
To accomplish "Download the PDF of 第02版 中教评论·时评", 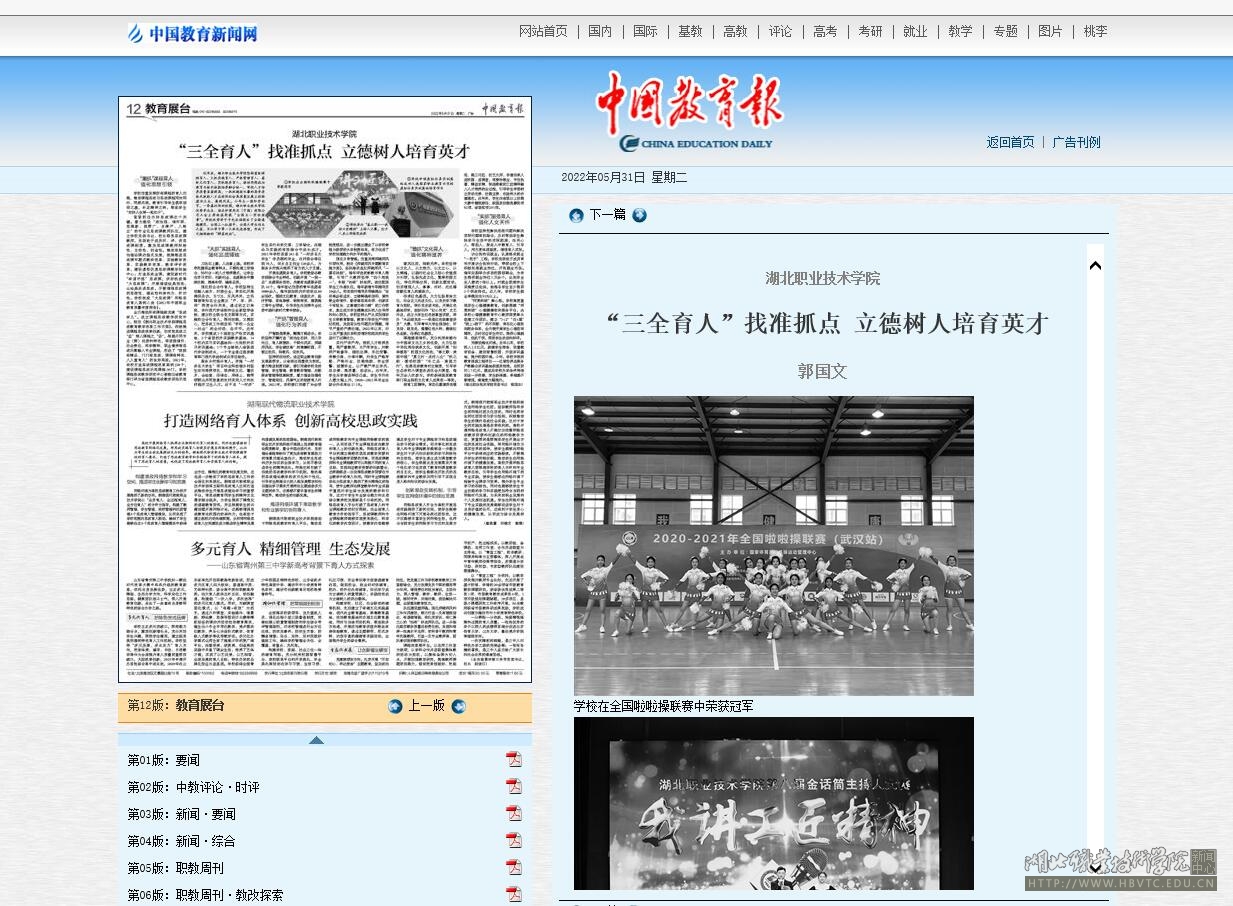I will click(513, 786).
